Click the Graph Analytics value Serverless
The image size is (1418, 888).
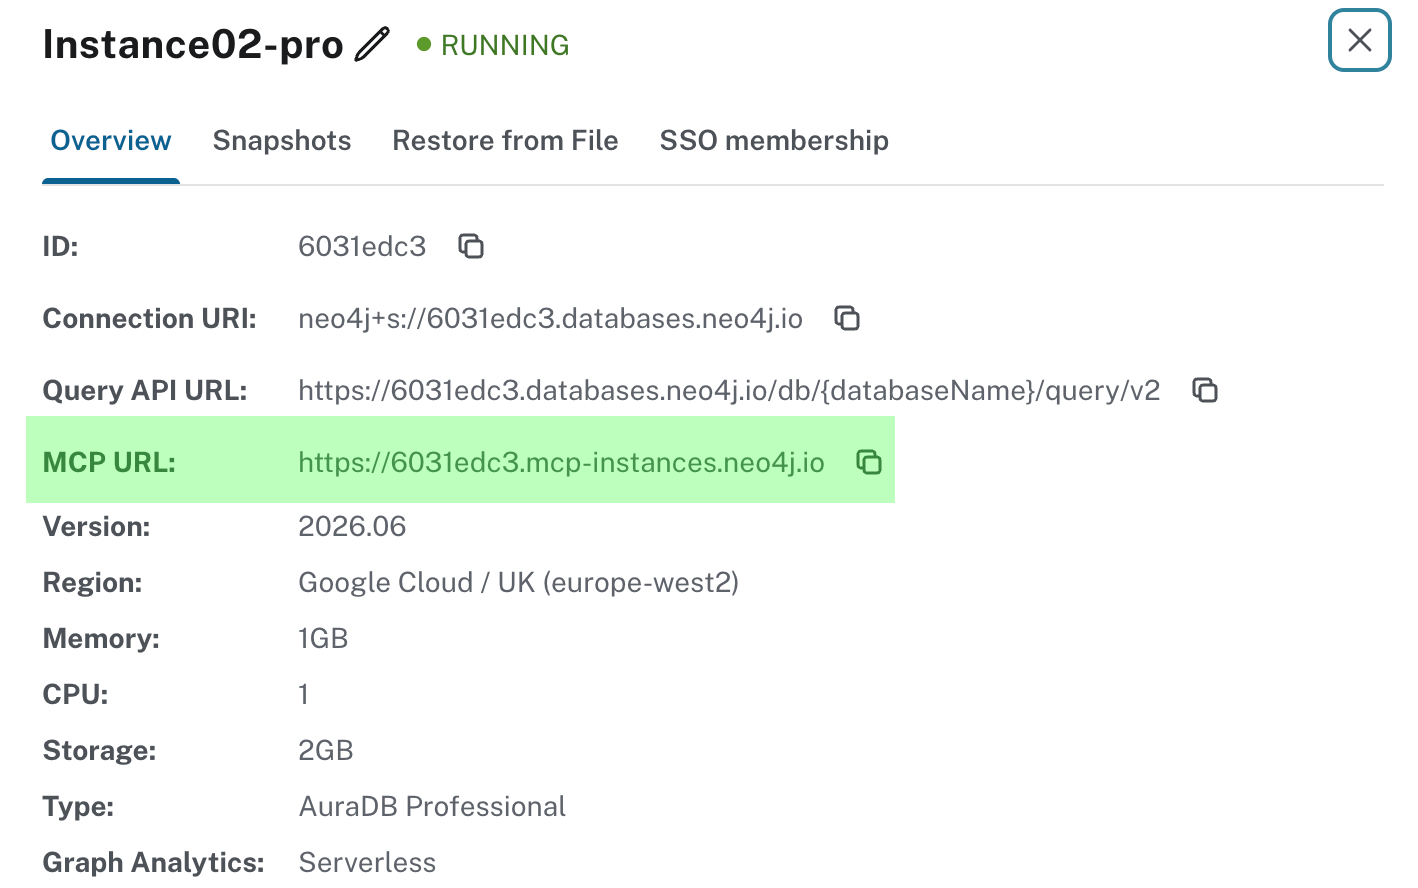click(367, 862)
